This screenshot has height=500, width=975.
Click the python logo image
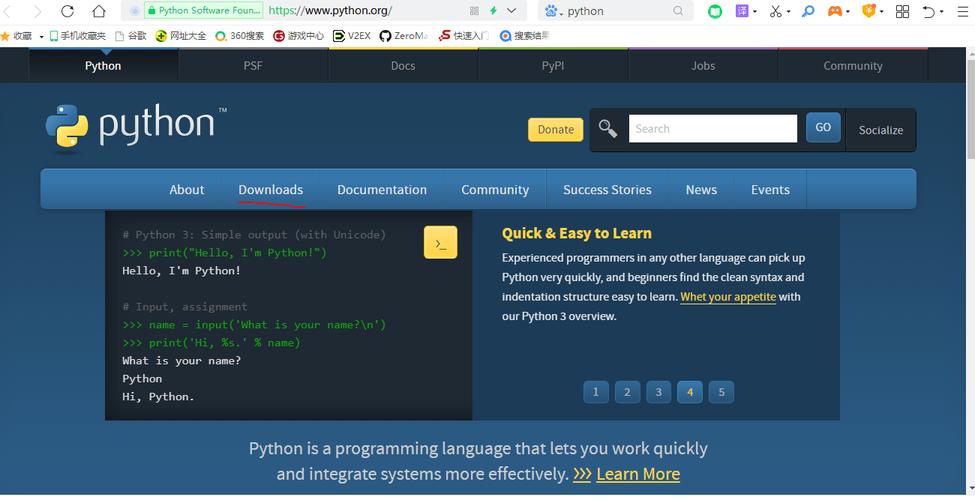(x=136, y=126)
